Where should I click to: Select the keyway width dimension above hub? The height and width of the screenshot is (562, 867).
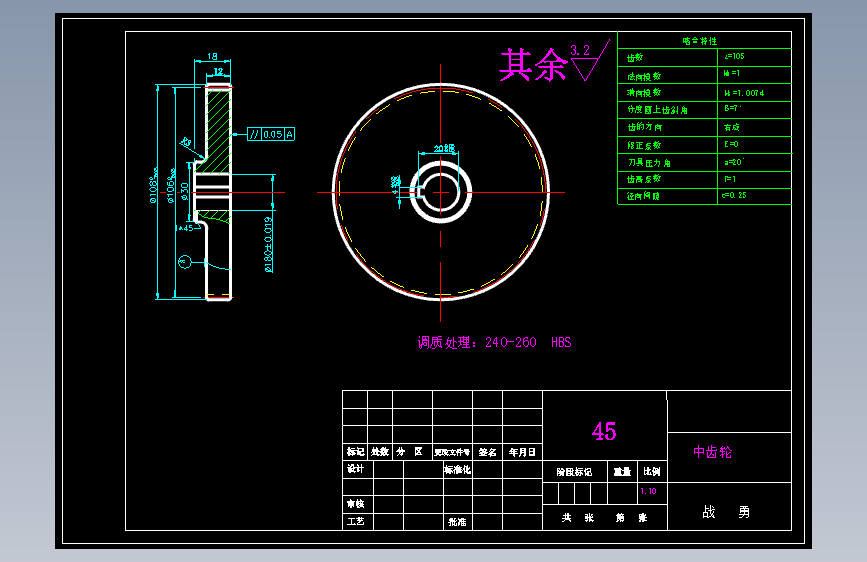coord(444,148)
